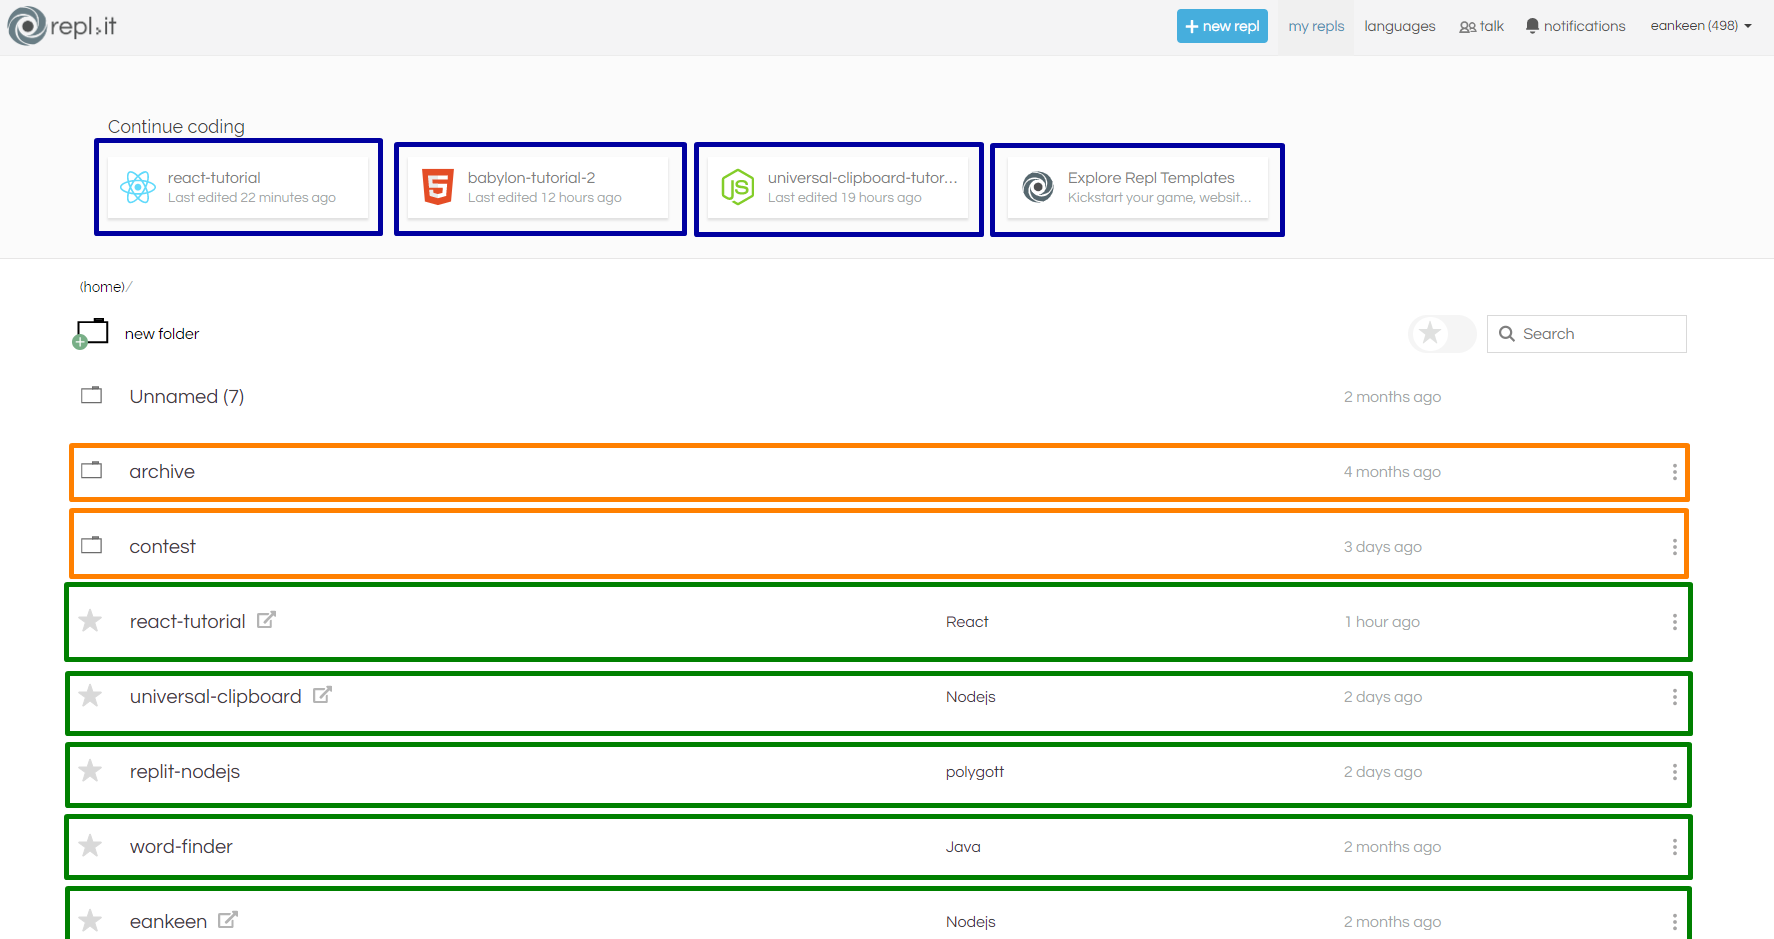Toggle the starred repls filter switch
1774x939 pixels.
pos(1442,333)
